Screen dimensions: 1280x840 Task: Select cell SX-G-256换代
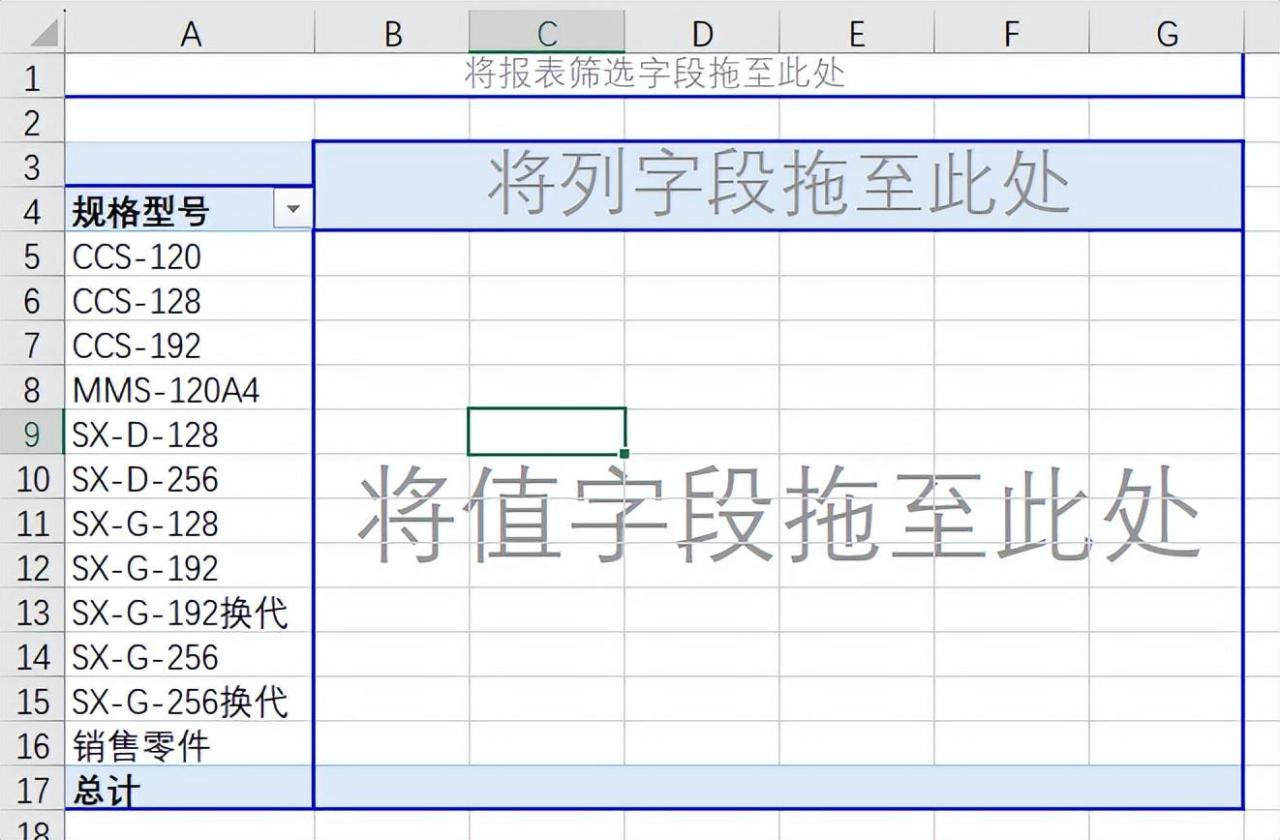[x=189, y=701]
